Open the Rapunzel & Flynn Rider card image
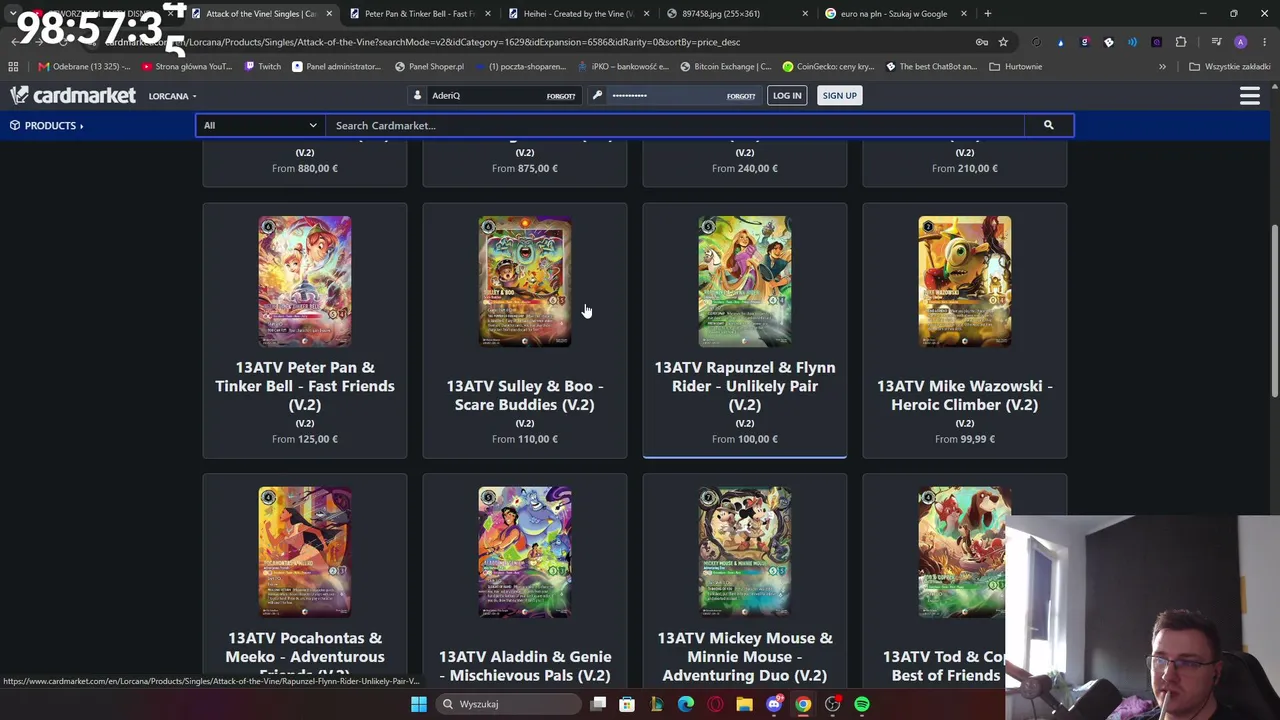 [745, 281]
